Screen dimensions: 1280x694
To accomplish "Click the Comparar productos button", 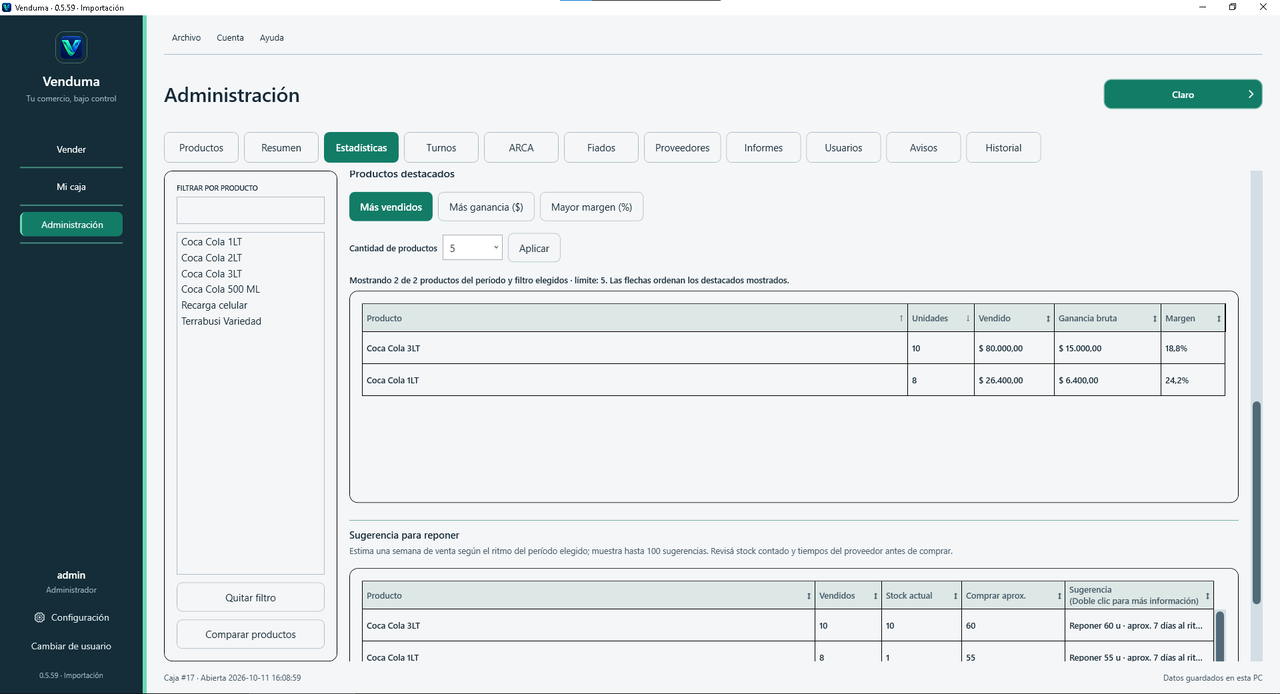I will click(251, 635).
